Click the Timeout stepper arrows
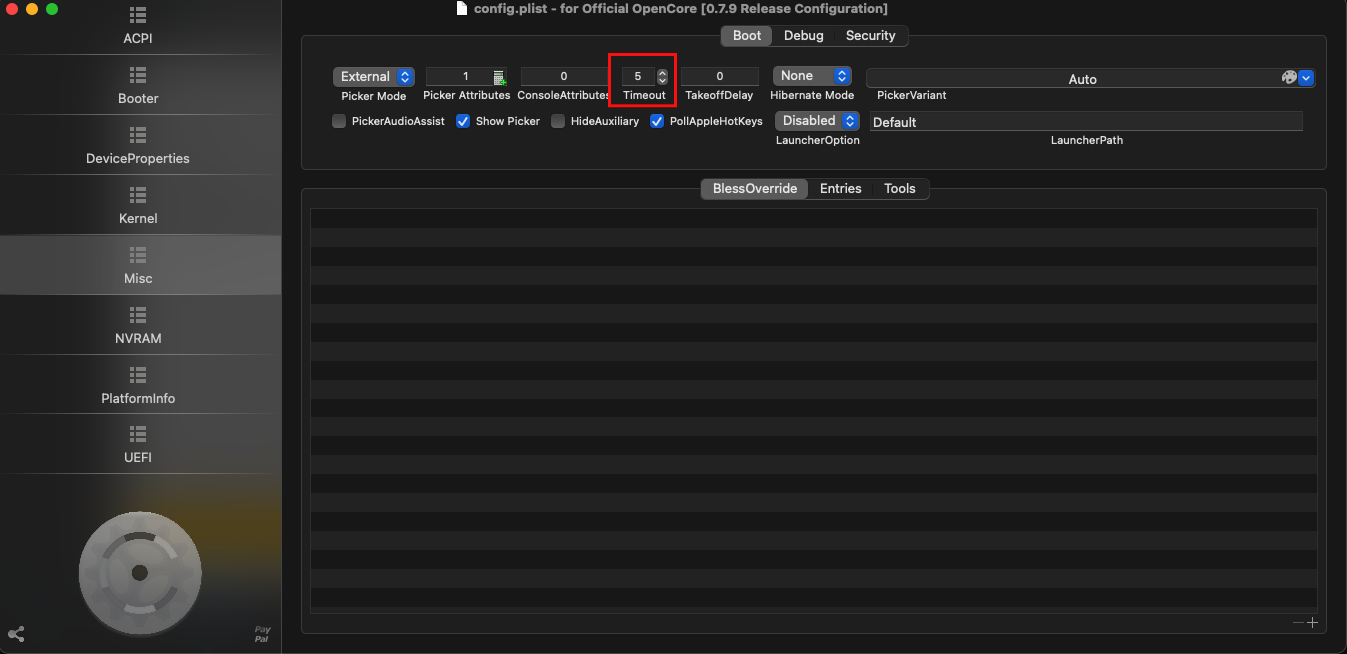The width and height of the screenshot is (1347, 654). (x=662, y=77)
